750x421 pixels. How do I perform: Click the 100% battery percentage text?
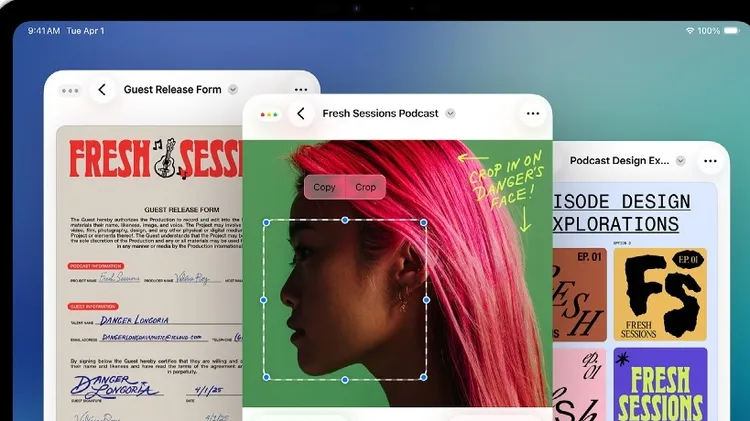pos(708,31)
